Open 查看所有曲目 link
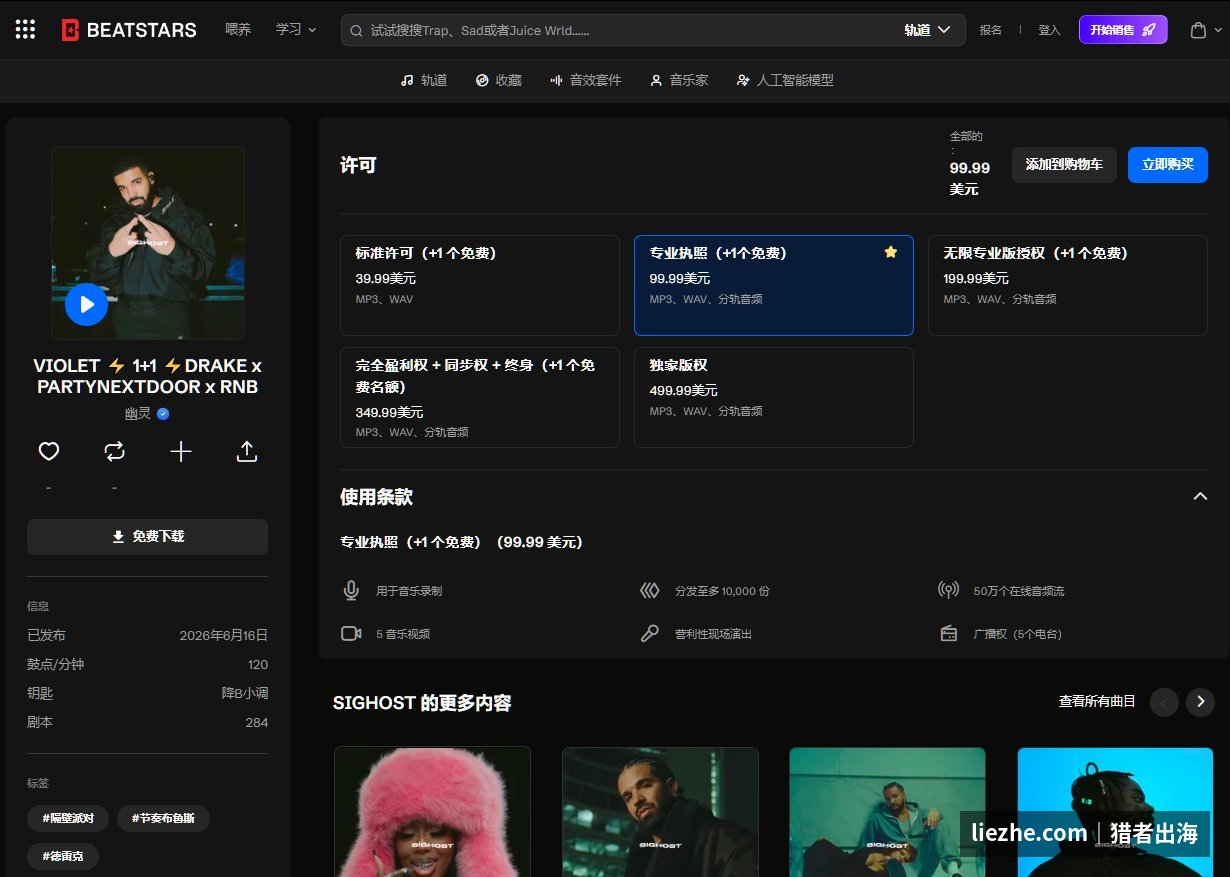Screen dimensions: 1230x877 [1097, 702]
